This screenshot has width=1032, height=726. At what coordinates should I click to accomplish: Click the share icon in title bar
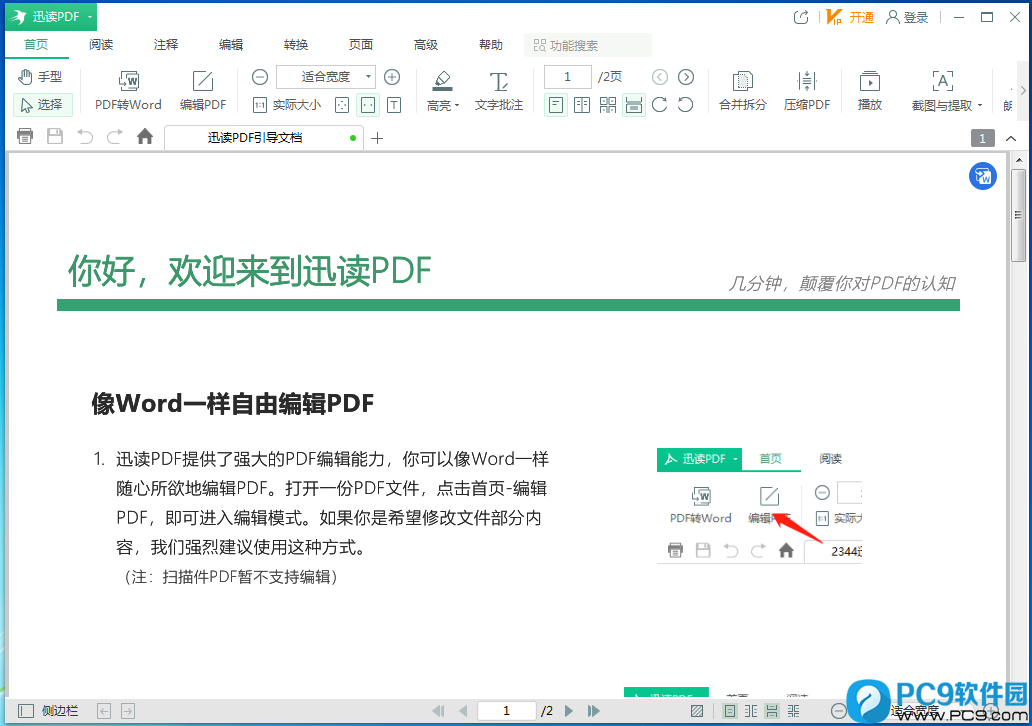click(801, 17)
